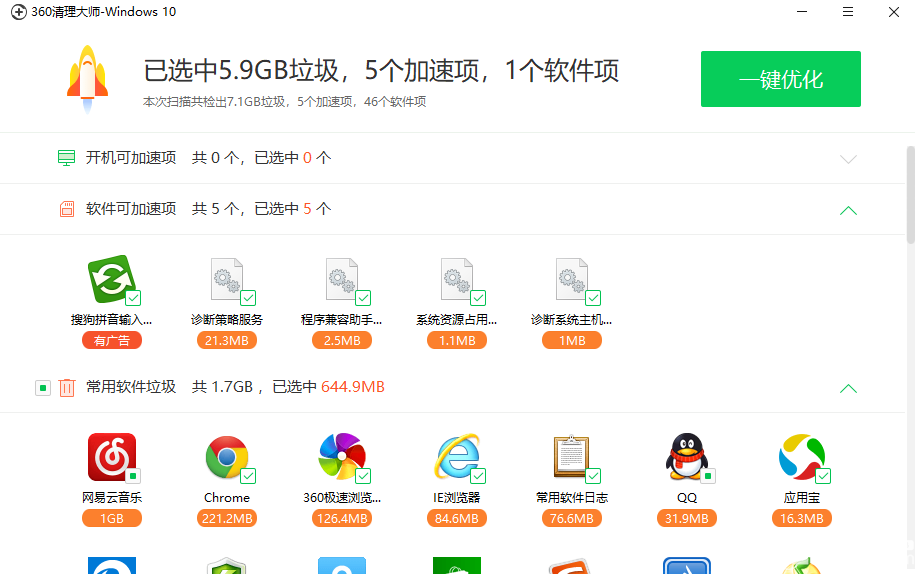Click the 360极速浏览器 icon
This screenshot has width=915, height=574.
(342, 456)
